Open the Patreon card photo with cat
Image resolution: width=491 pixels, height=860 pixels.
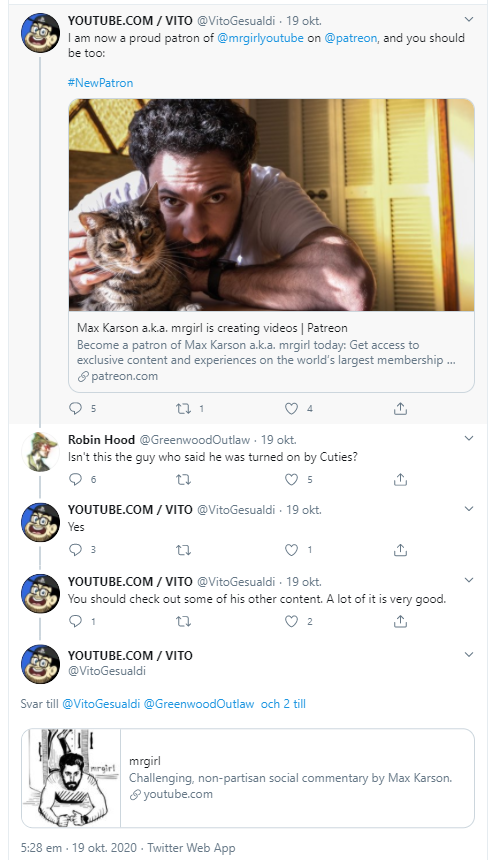point(271,205)
